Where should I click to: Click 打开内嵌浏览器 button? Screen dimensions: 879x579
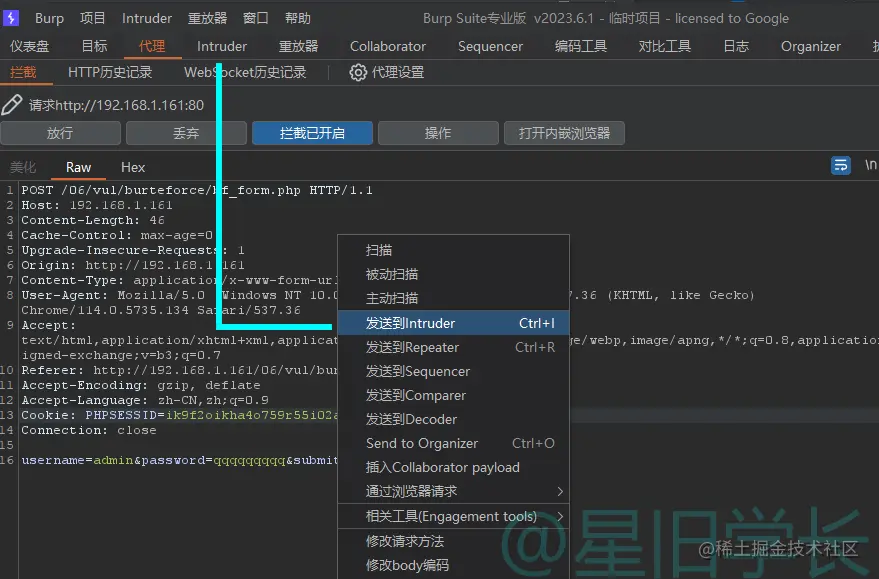point(564,133)
